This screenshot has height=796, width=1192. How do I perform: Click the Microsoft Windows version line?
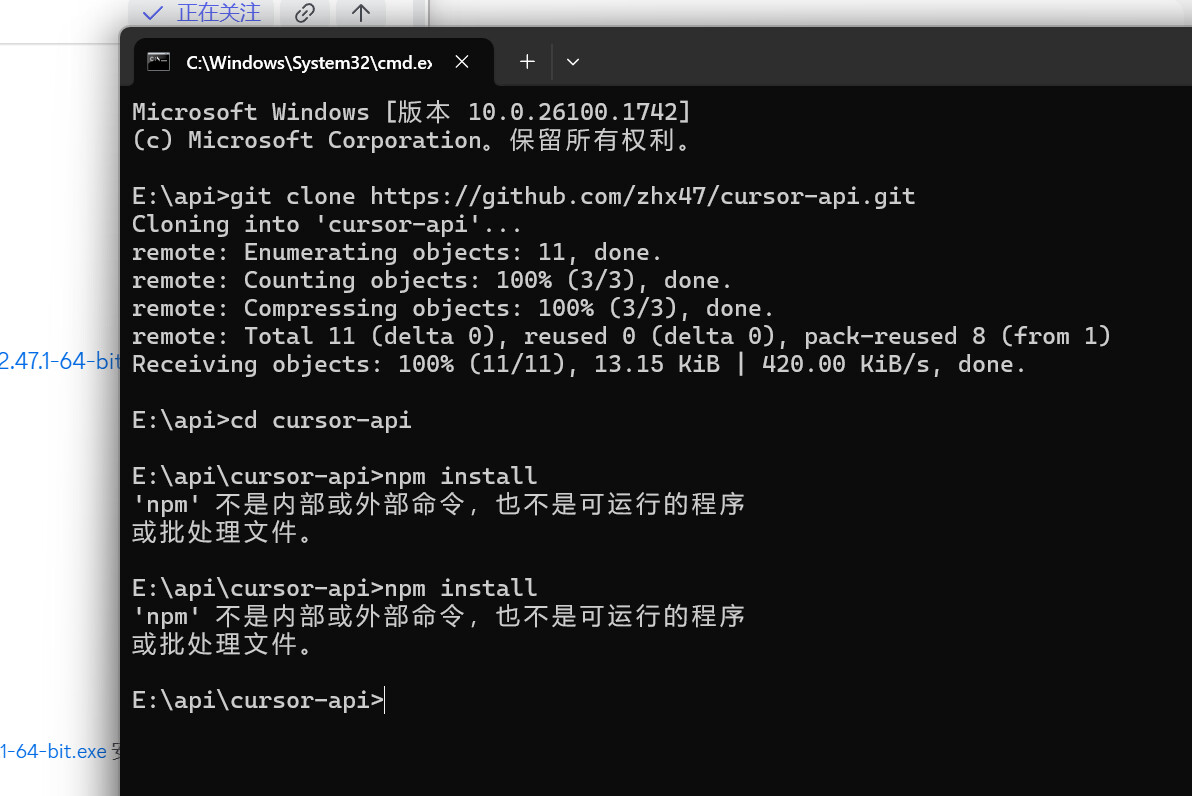point(411,112)
